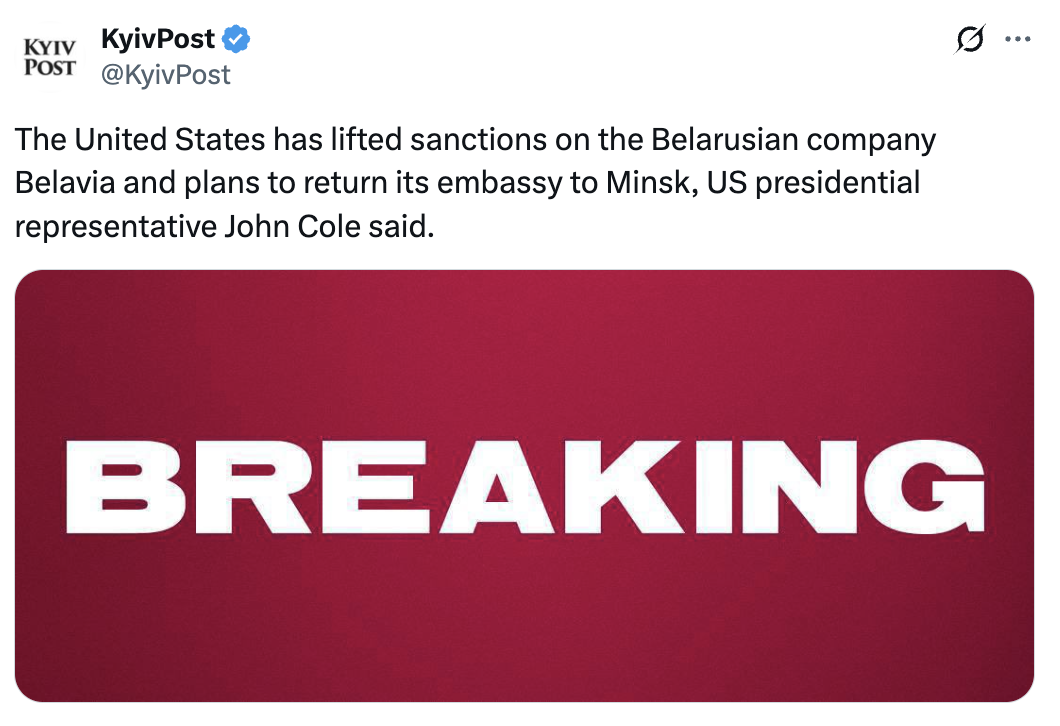The image size is (1060, 726).
Task: Visit the @KyivPost handle link
Action: coord(166,75)
